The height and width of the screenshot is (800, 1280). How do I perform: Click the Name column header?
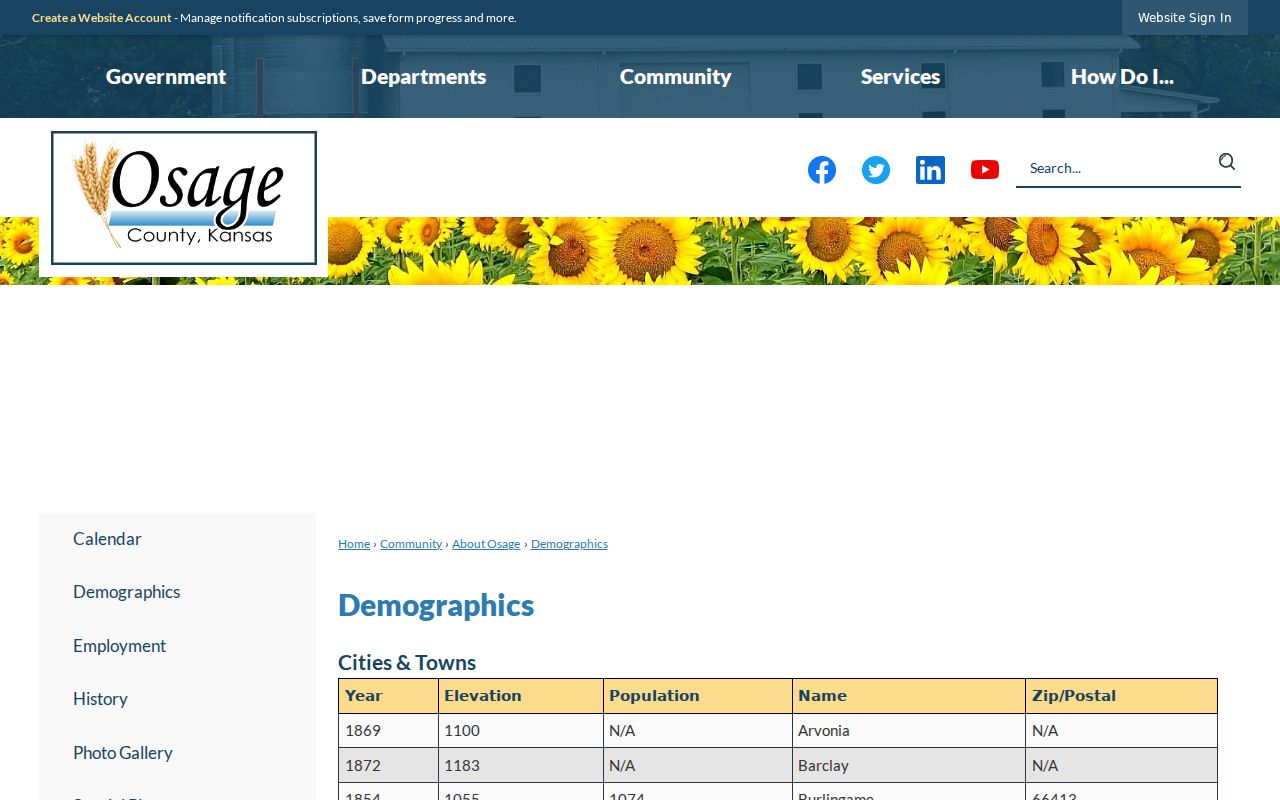click(909, 696)
